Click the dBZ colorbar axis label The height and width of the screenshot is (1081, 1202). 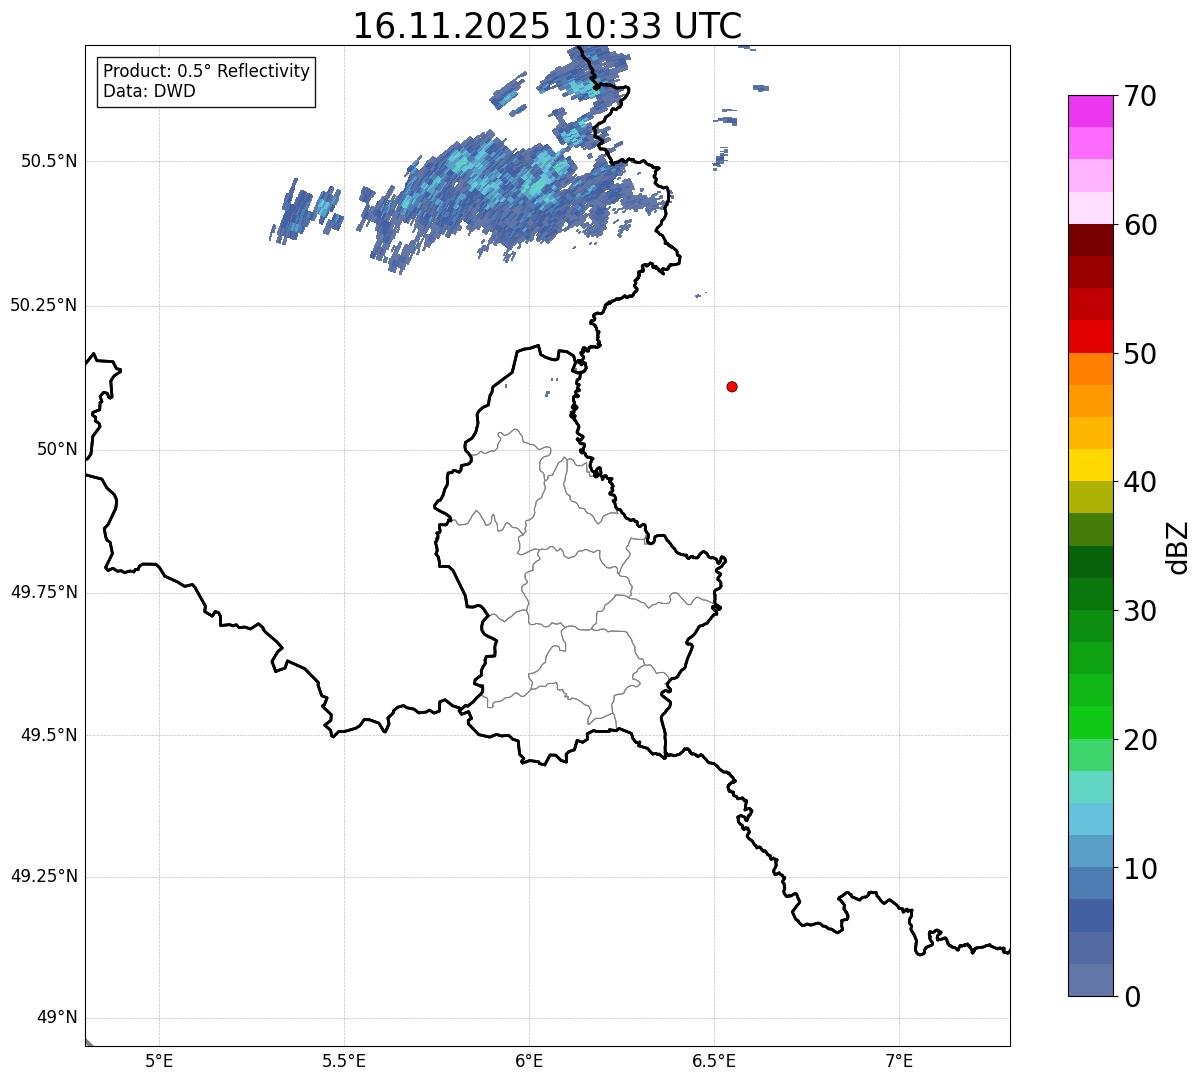1178,546
